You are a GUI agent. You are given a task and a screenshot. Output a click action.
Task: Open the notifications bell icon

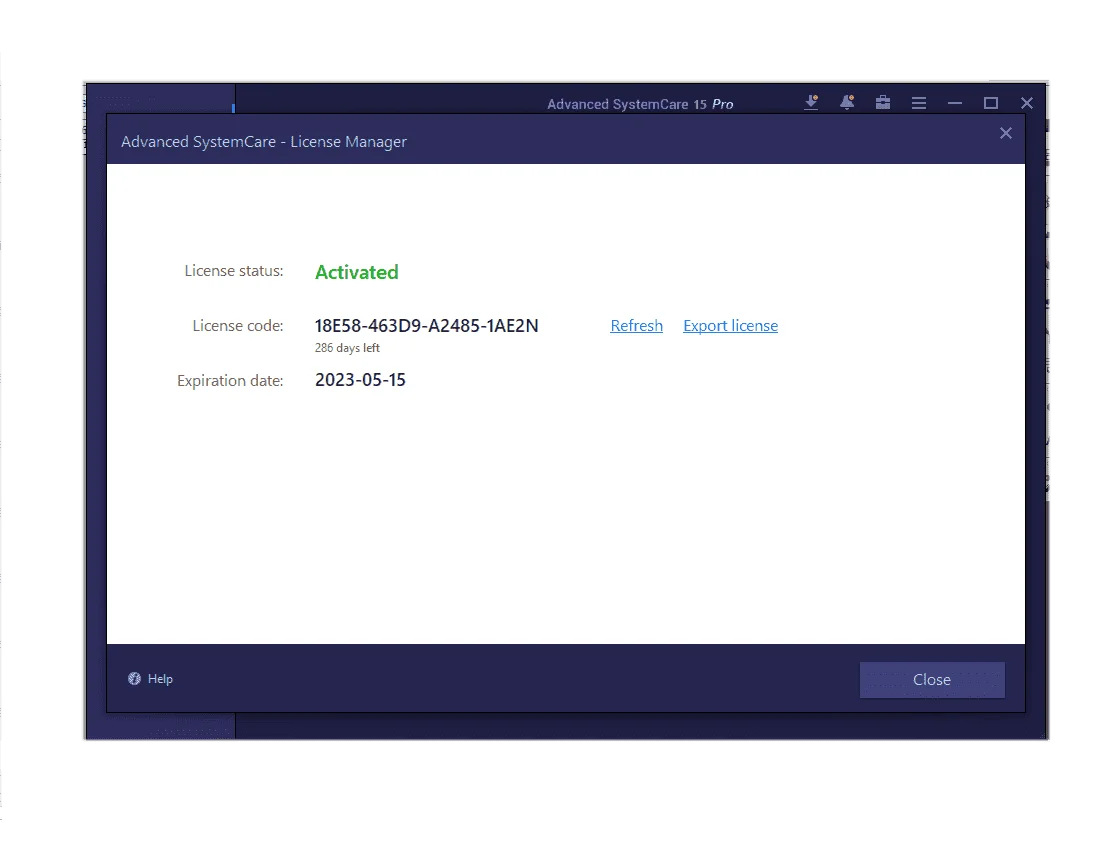point(847,103)
